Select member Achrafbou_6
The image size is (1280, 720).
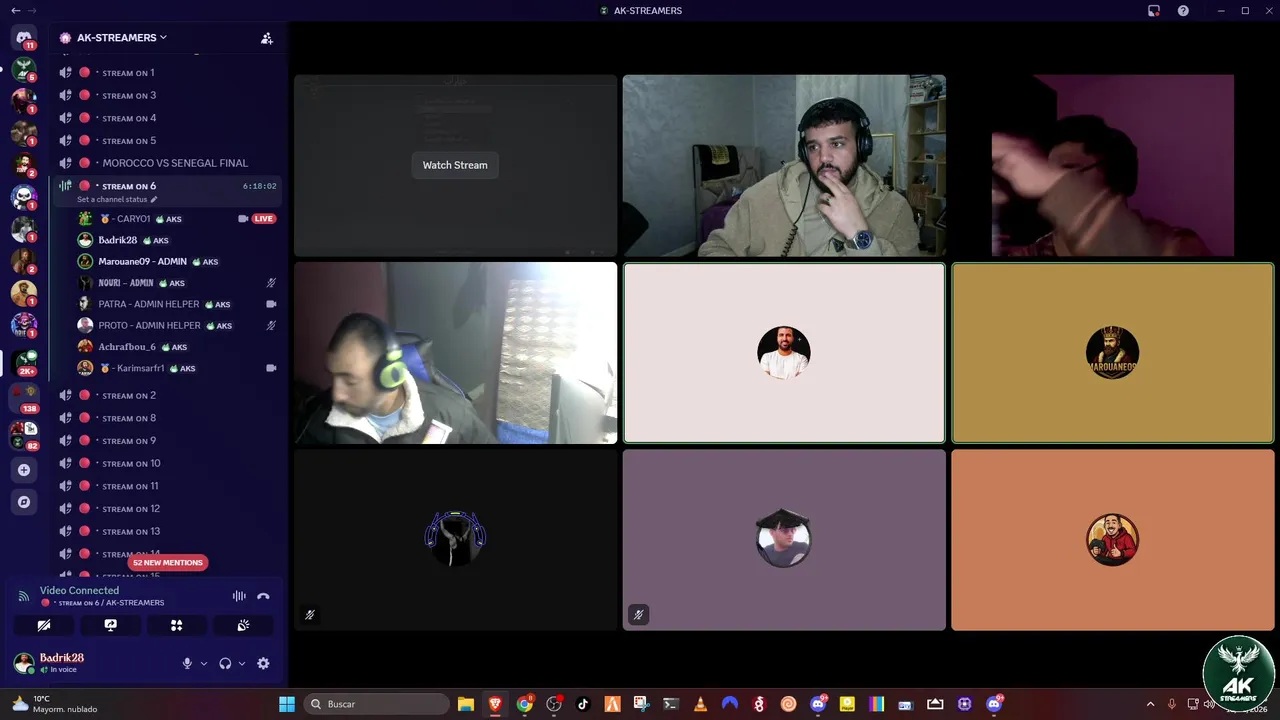177,347
